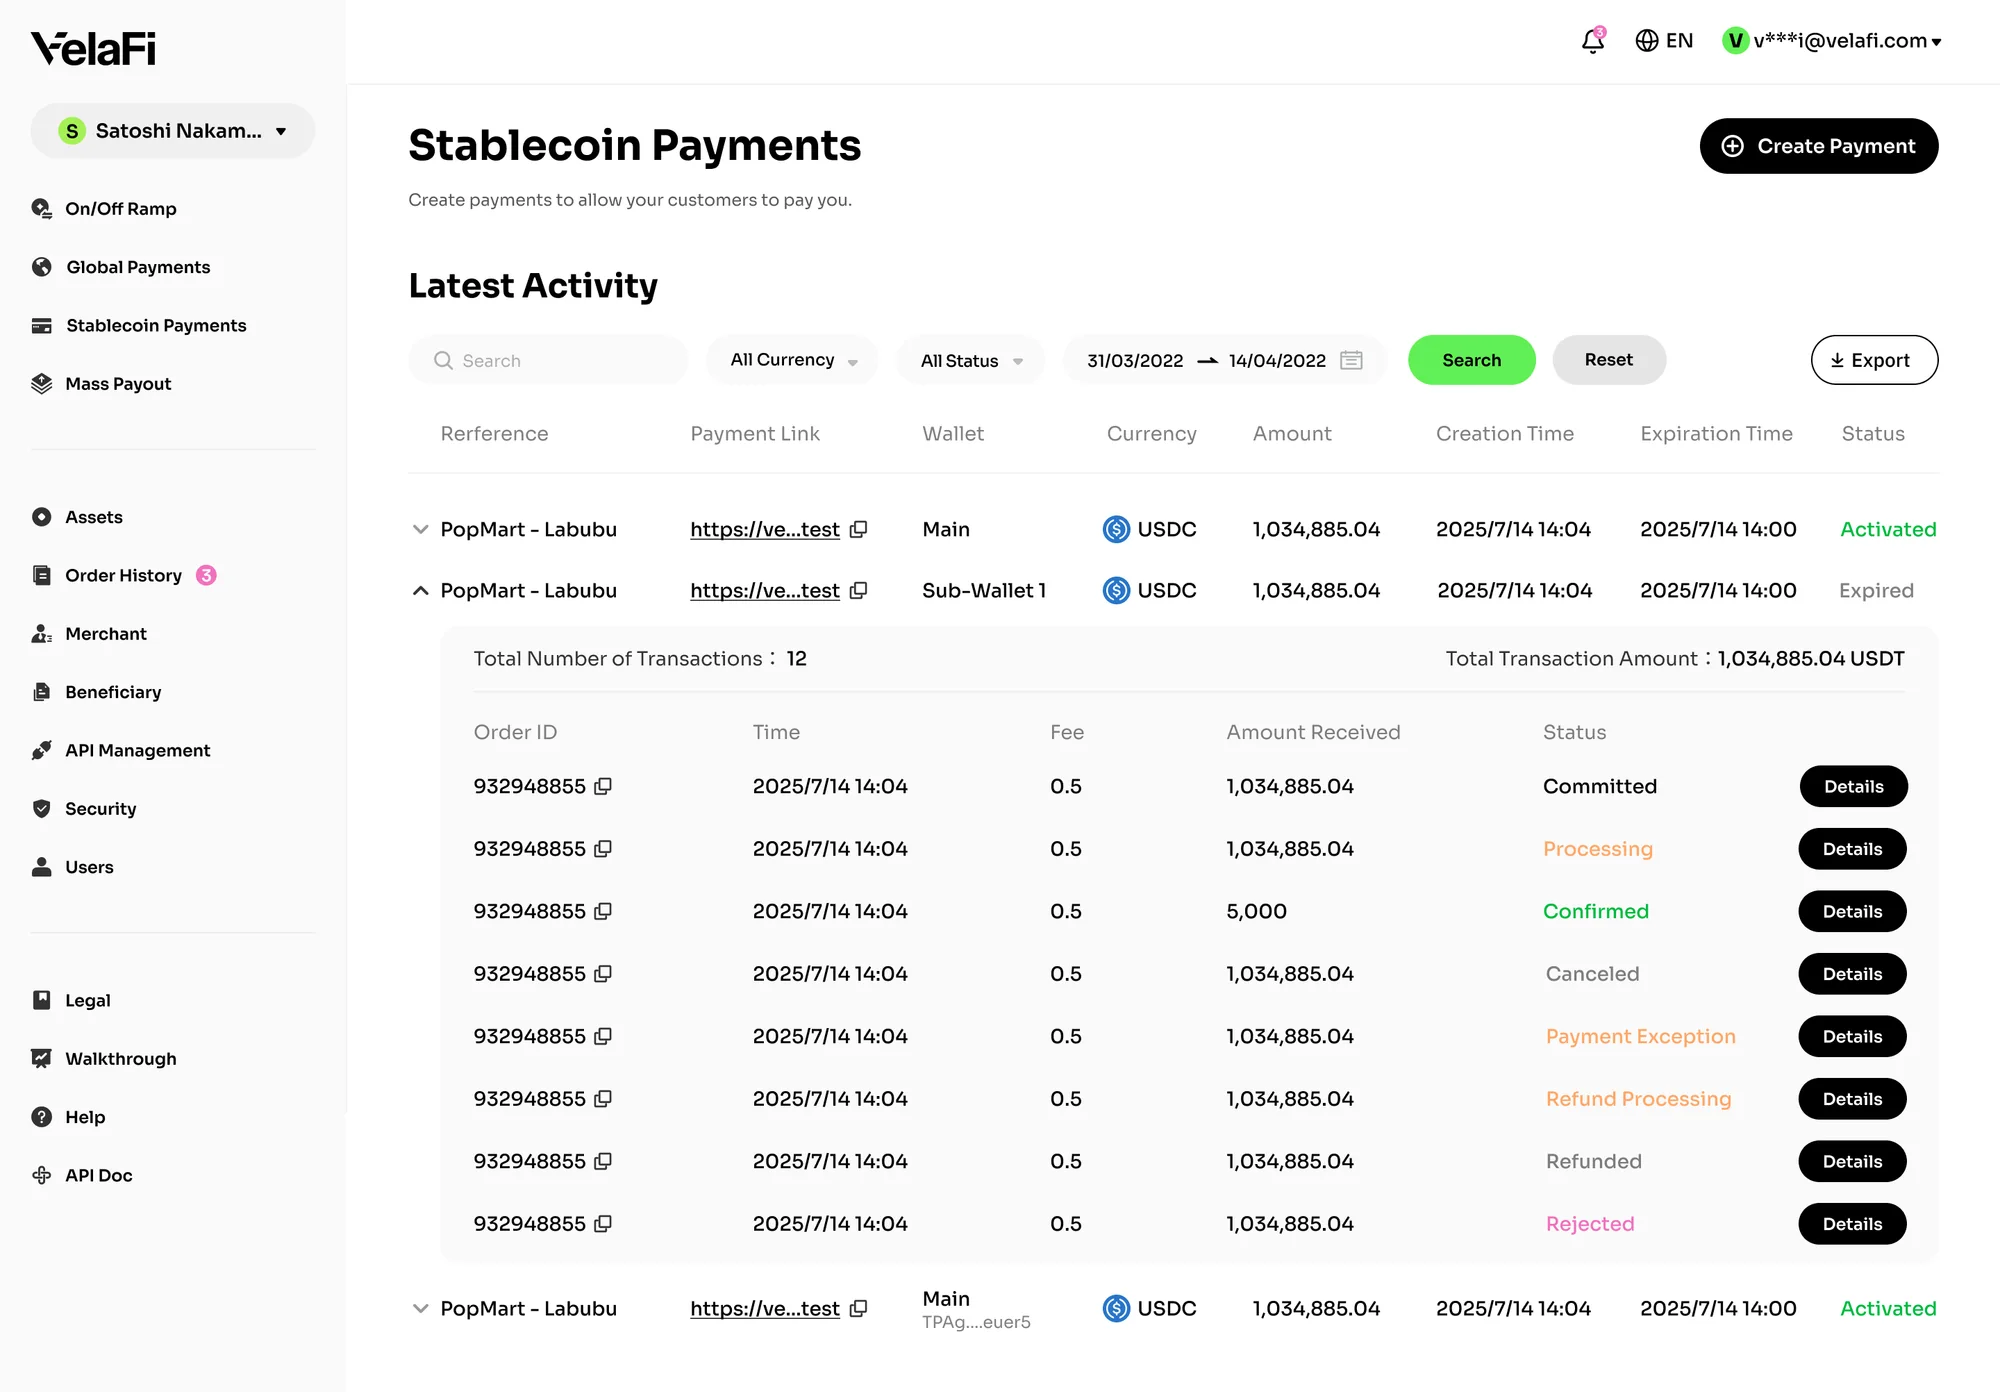Click the On/Off Ramp sidebar icon

pos(41,208)
